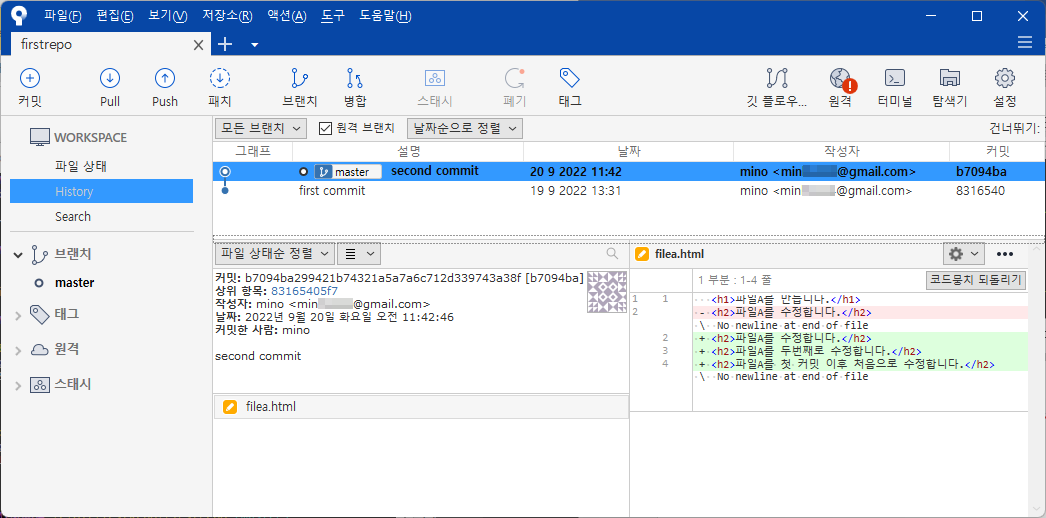Click the Graph (그래프) column header
This screenshot has width=1046, height=518.
point(252,151)
